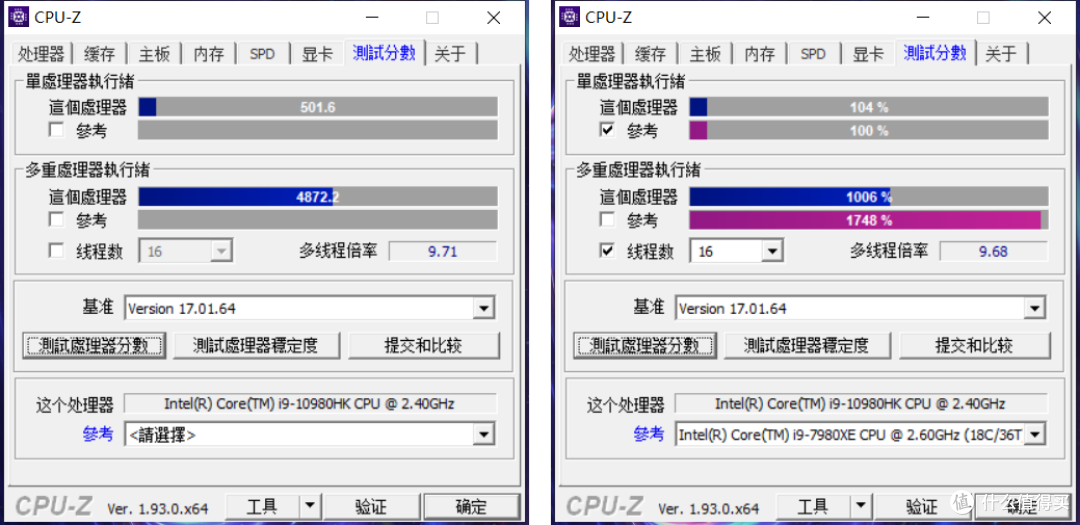Viewport: 1080px width, 525px height.
Task: Click 多线程倍率 value 9.68 field
Action: (993, 251)
